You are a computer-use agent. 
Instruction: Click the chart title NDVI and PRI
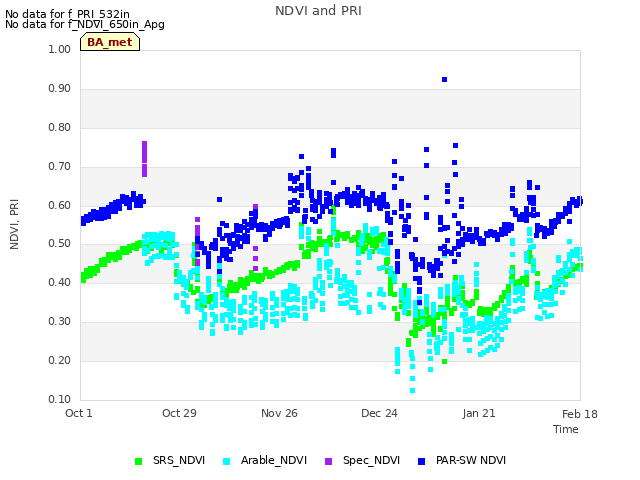tap(318, 11)
